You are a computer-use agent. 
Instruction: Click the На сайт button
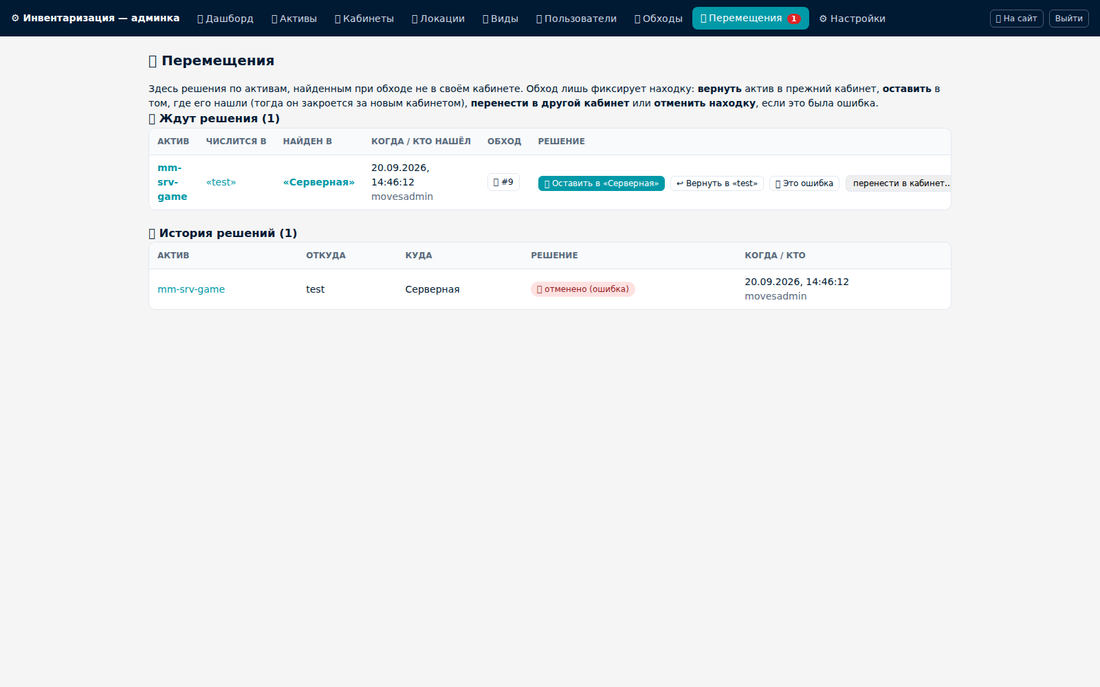point(1017,18)
